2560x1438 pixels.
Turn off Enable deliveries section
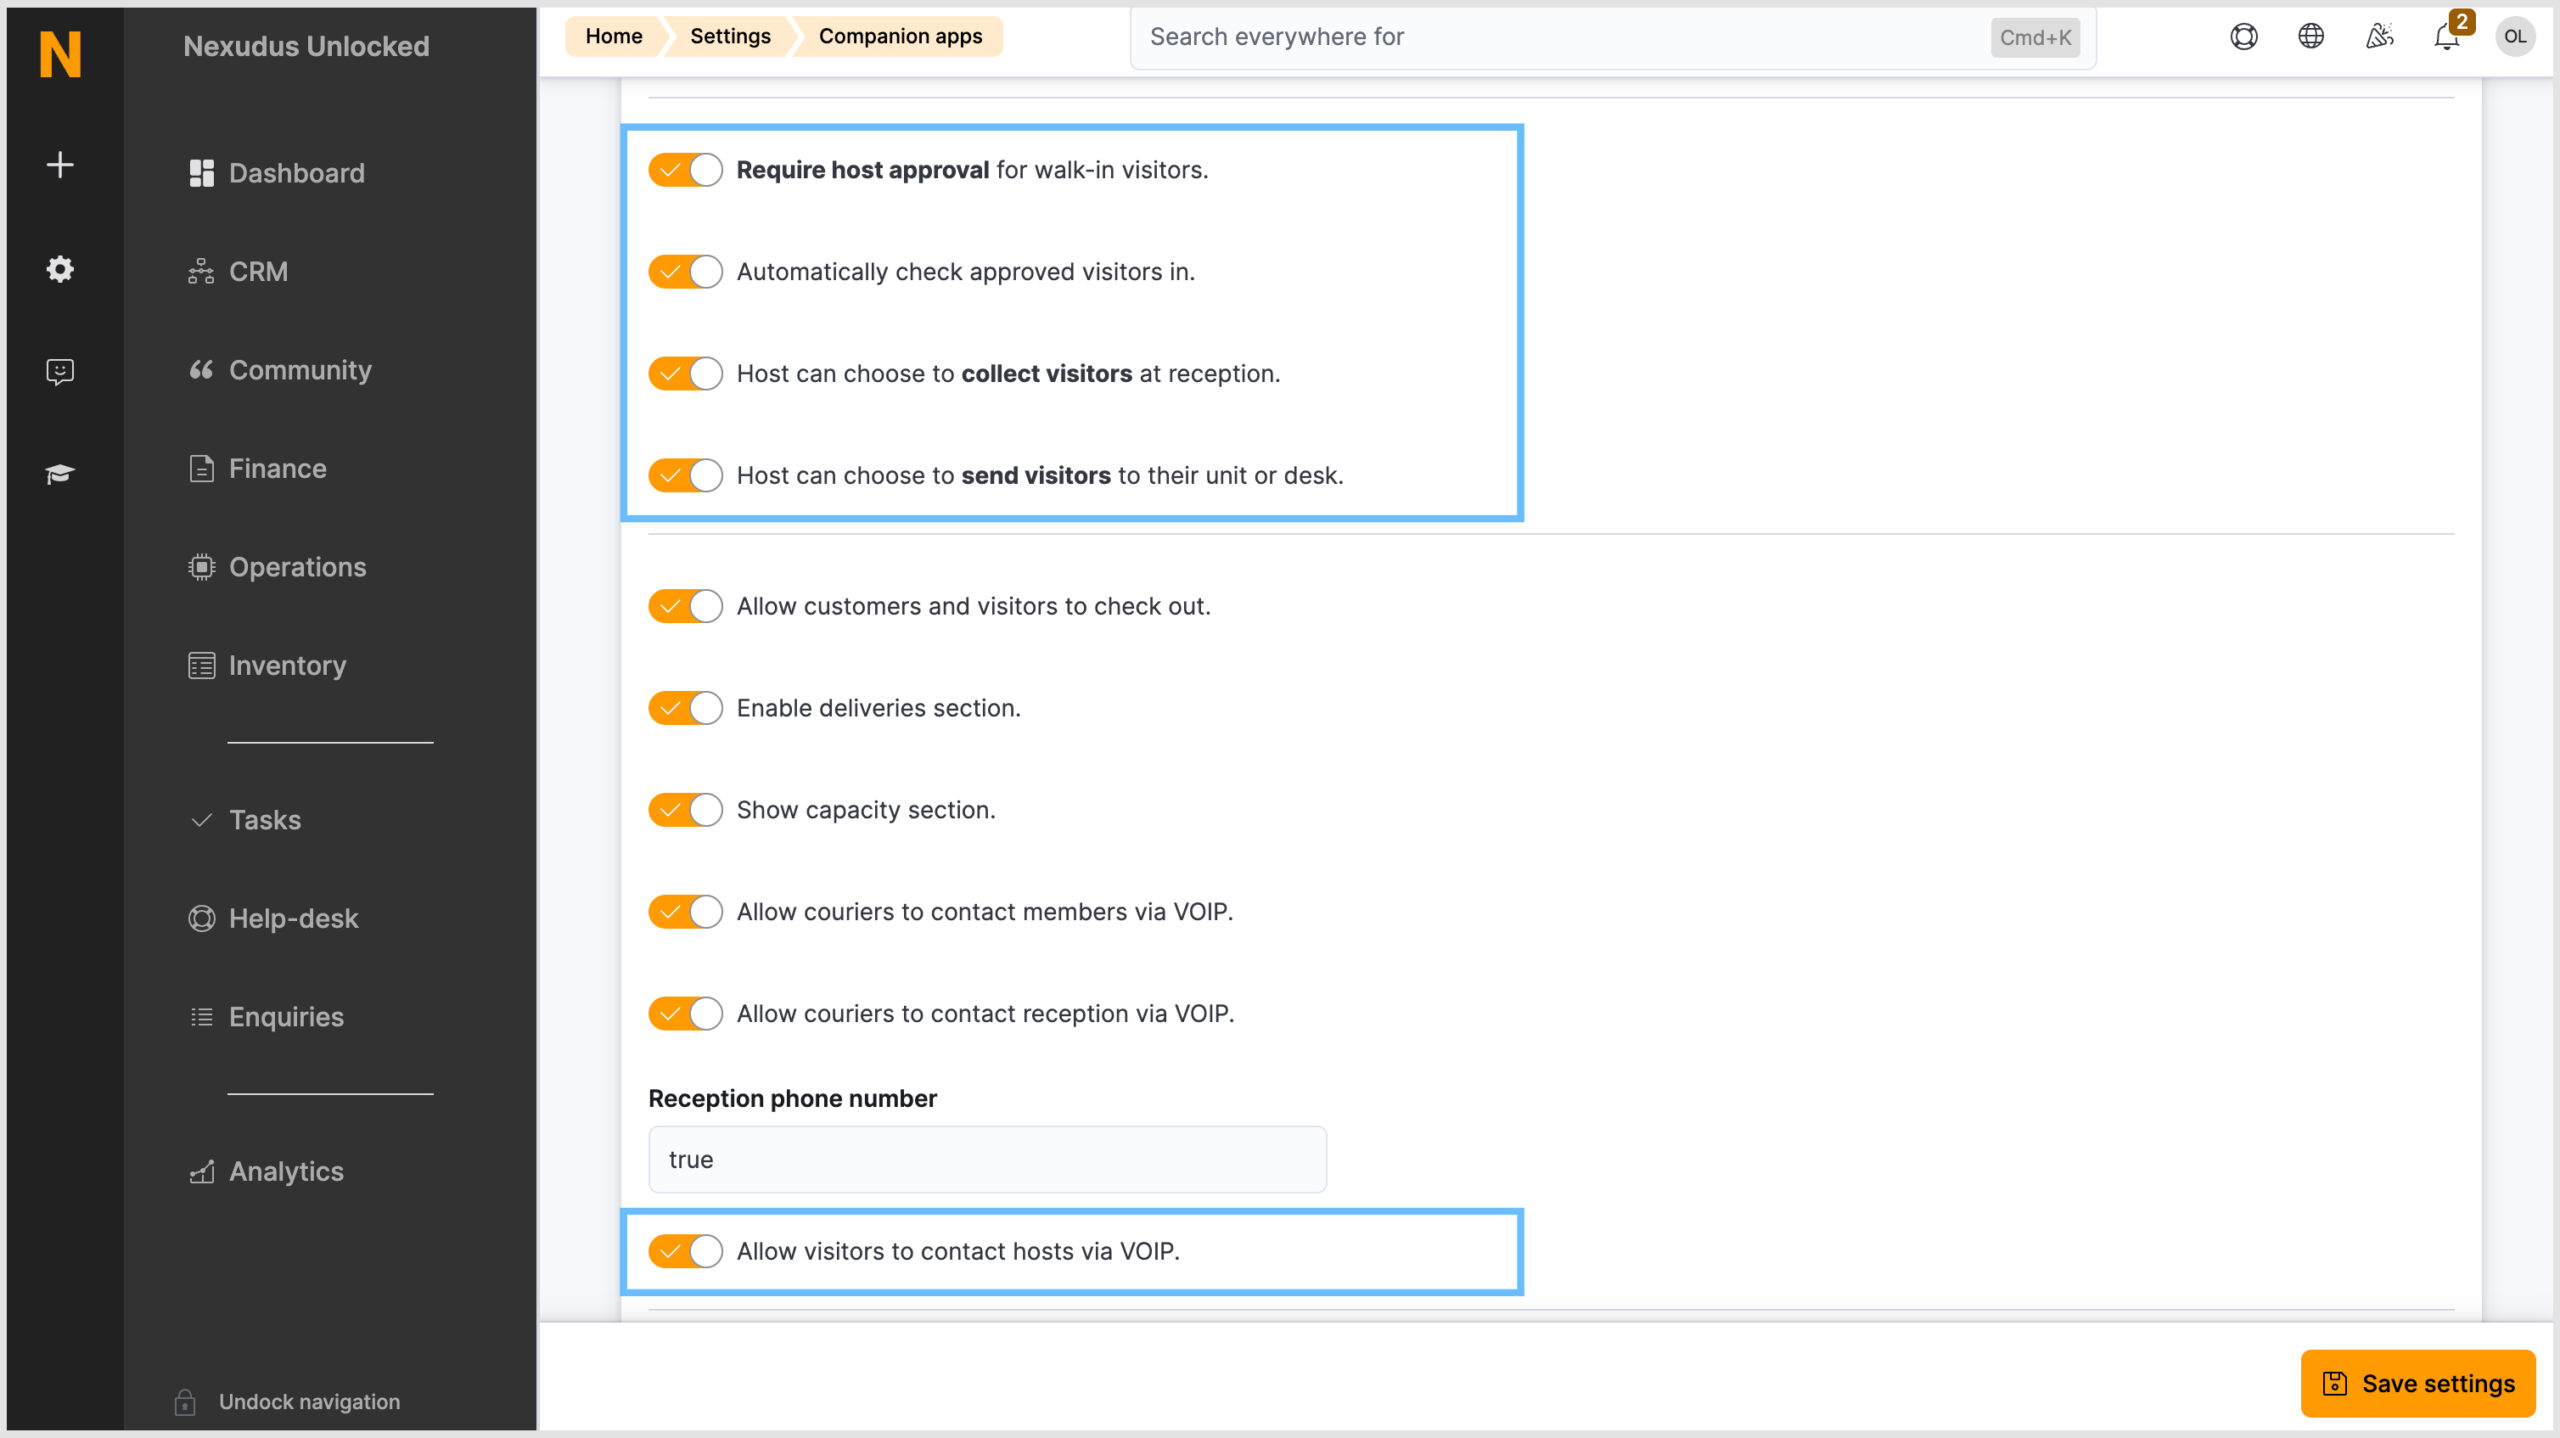(x=684, y=707)
